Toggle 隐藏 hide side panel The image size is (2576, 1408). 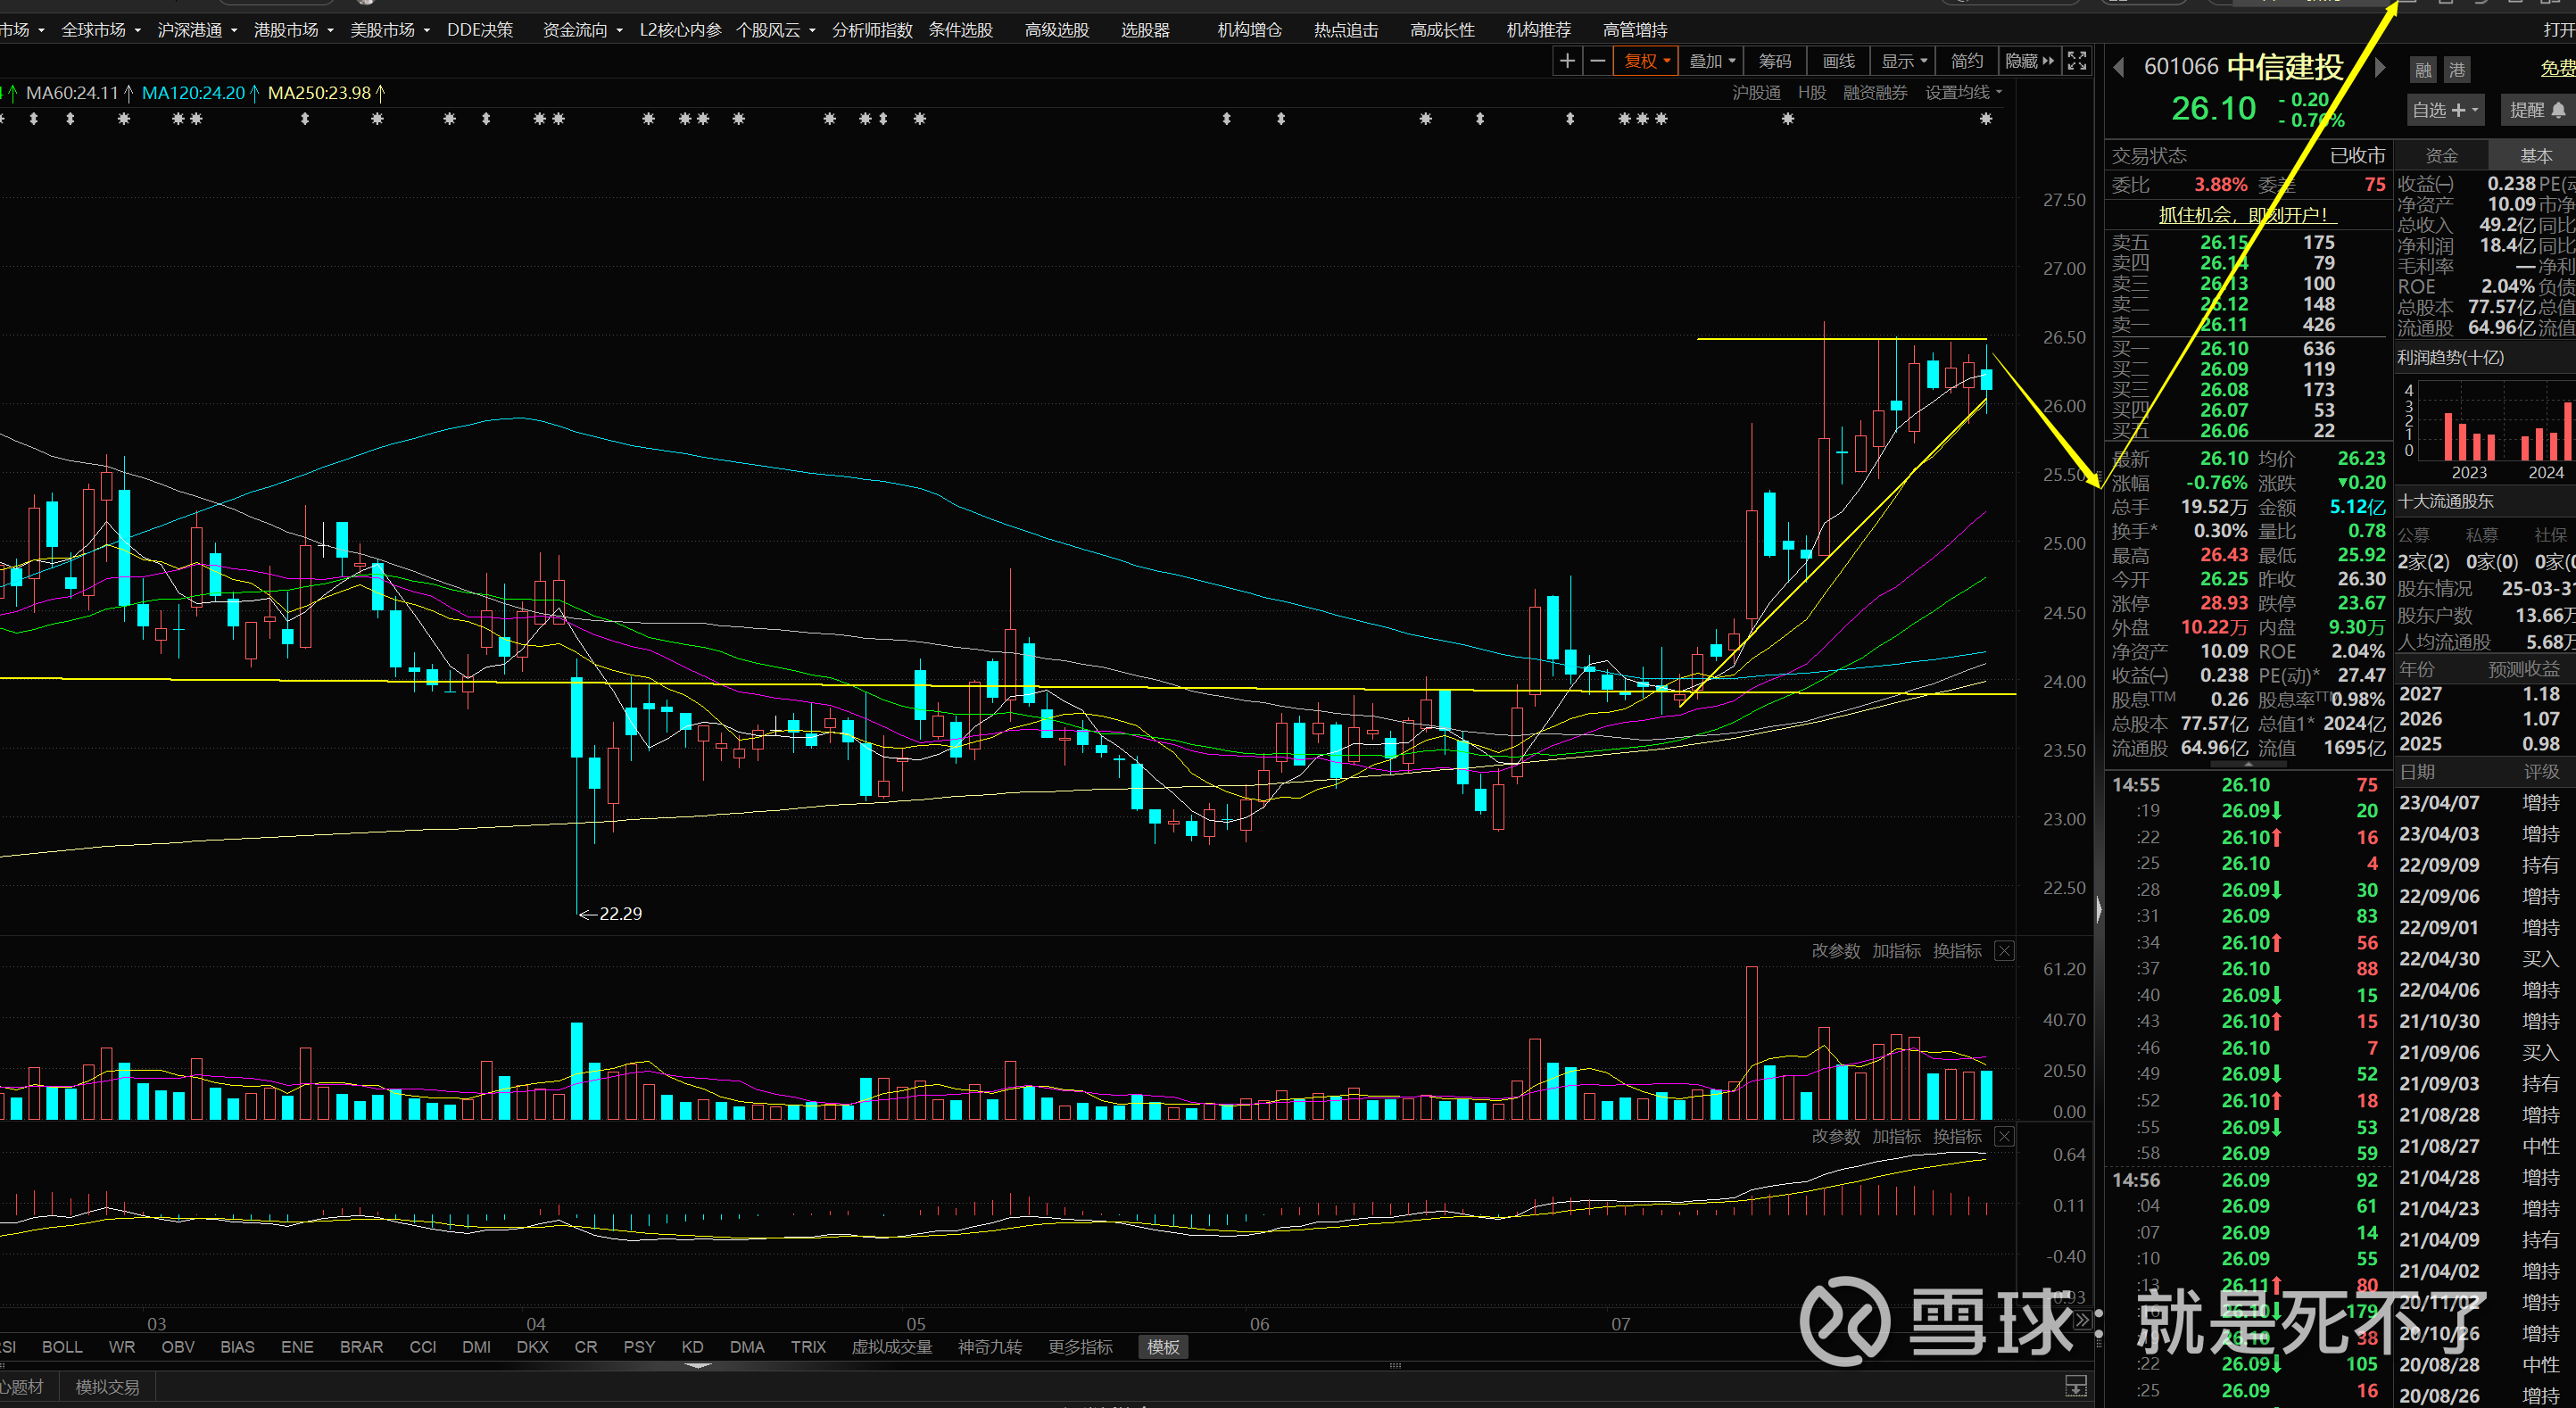click(2029, 61)
